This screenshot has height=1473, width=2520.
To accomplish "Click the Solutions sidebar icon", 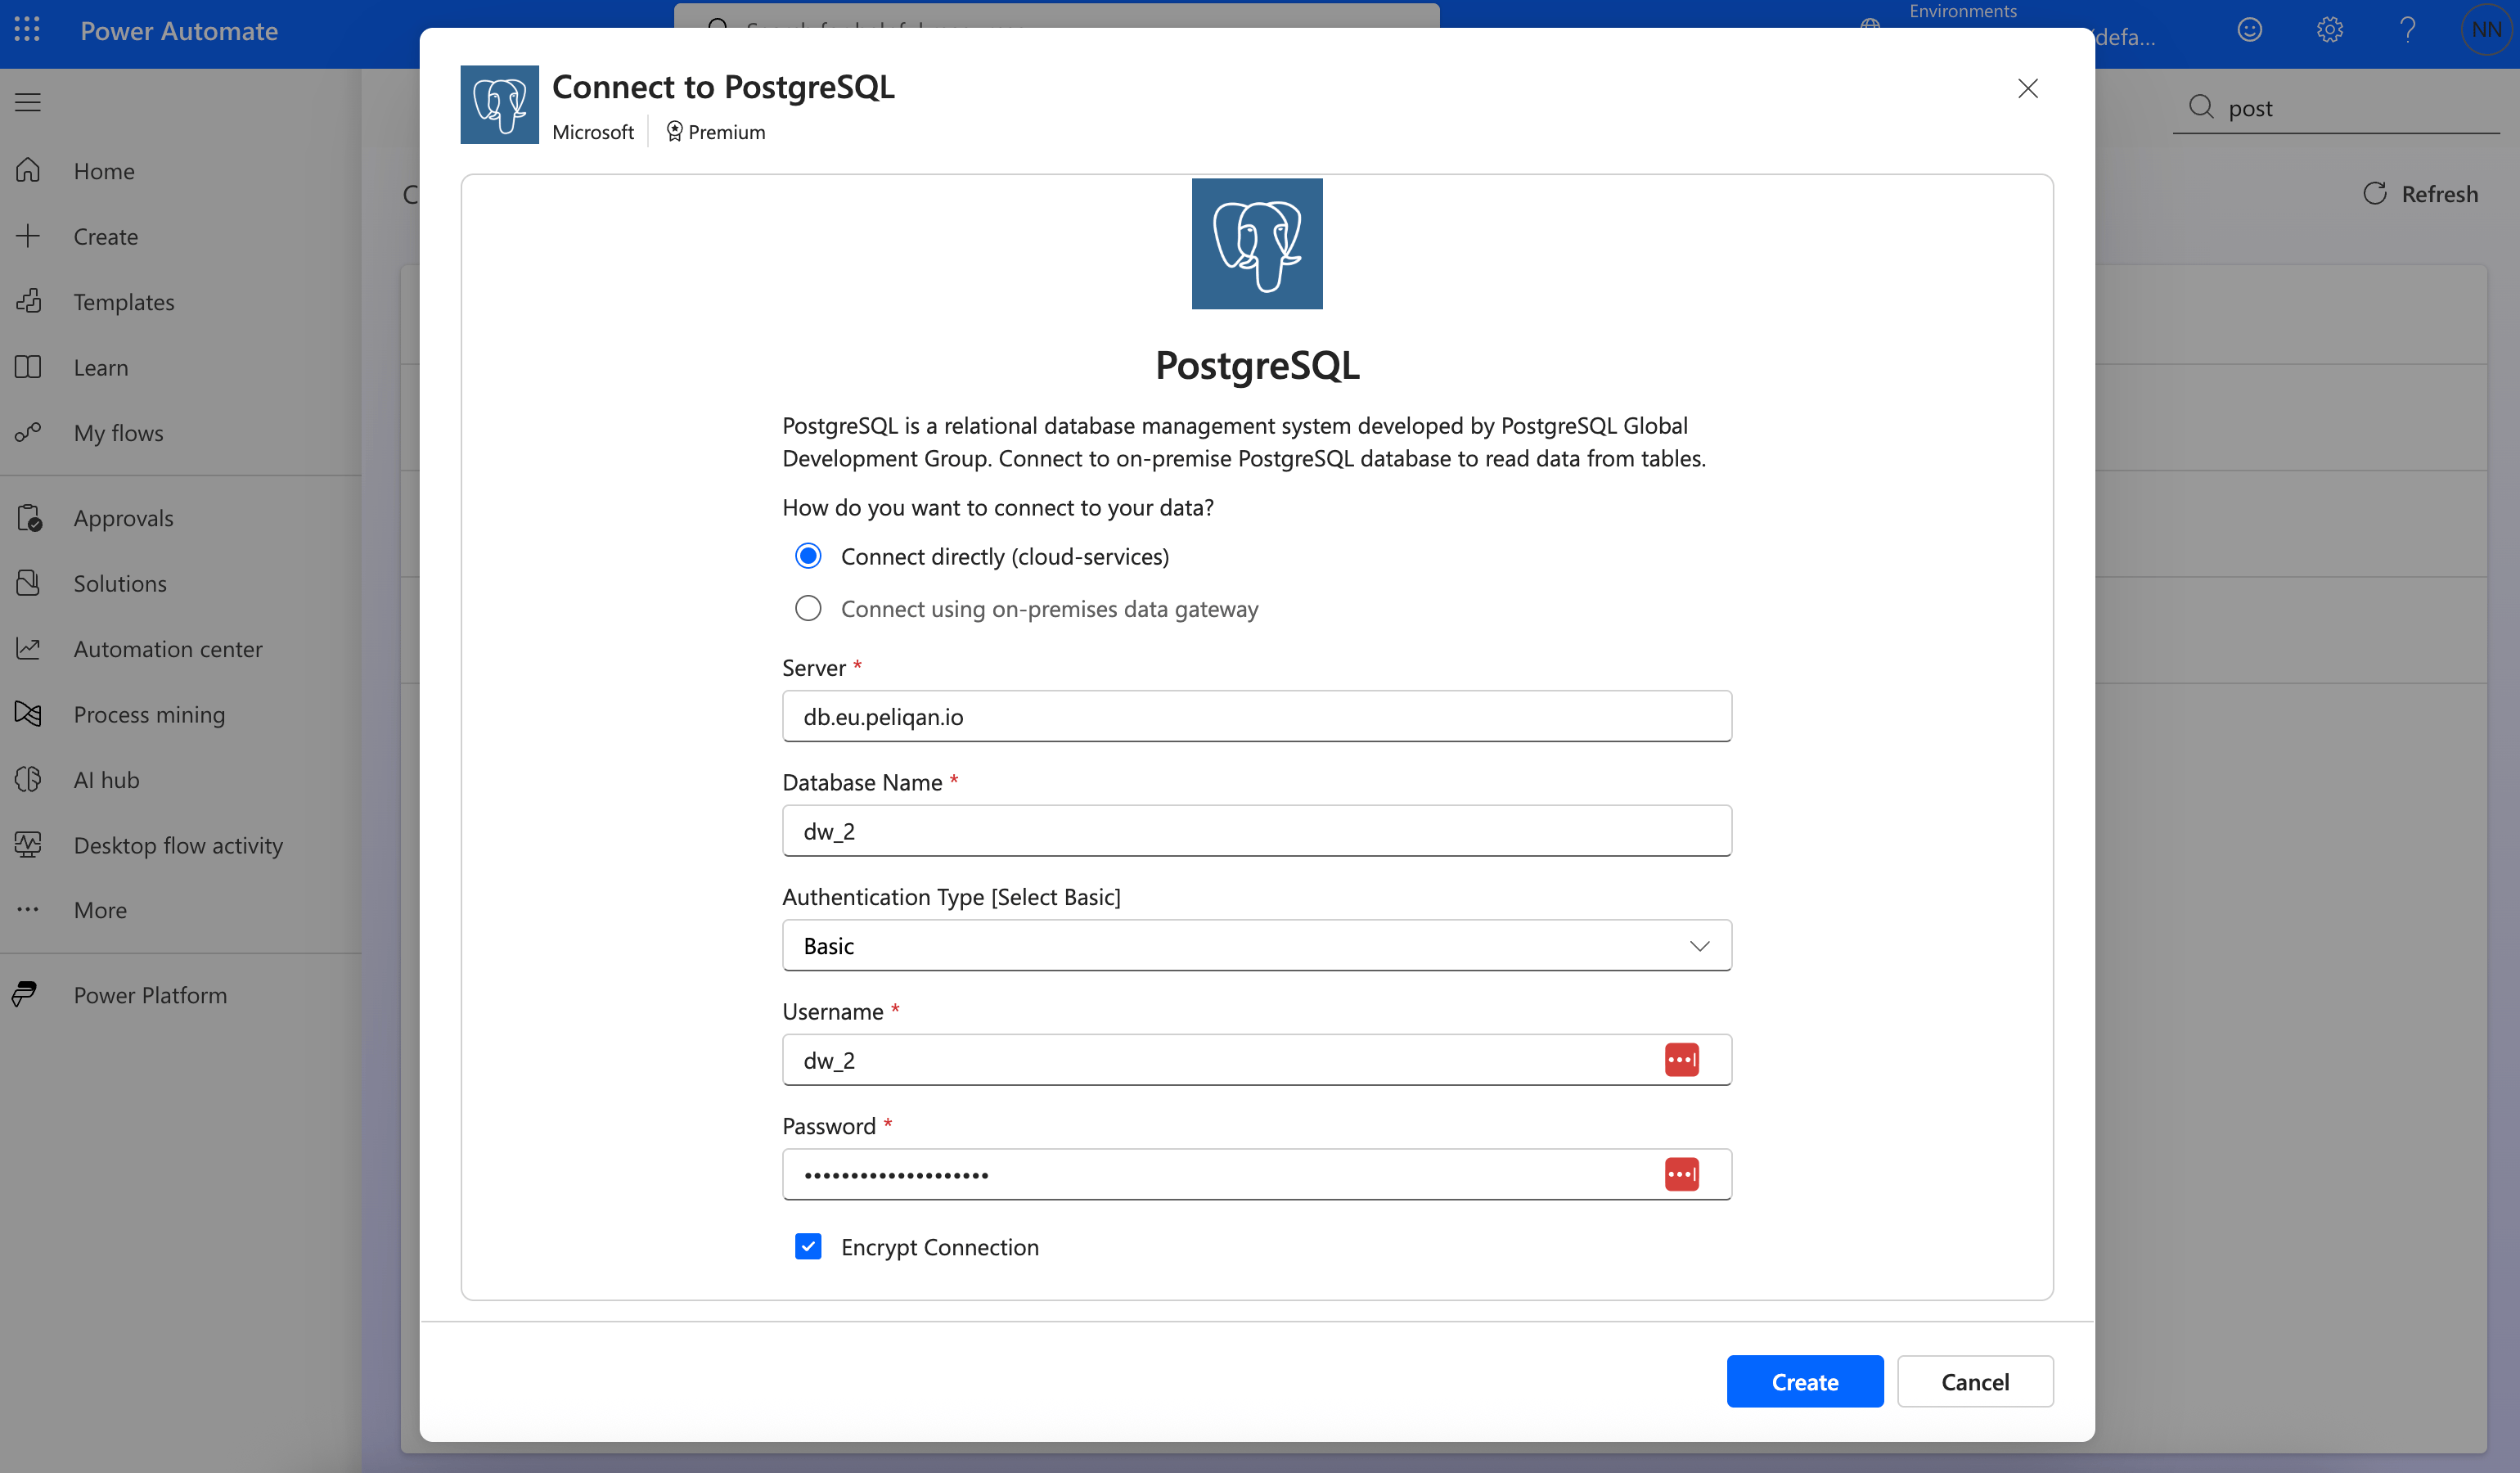I will 28,583.
